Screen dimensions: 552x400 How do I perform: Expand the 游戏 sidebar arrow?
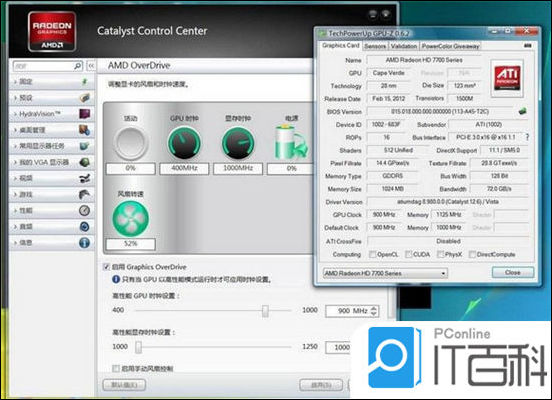15,194
